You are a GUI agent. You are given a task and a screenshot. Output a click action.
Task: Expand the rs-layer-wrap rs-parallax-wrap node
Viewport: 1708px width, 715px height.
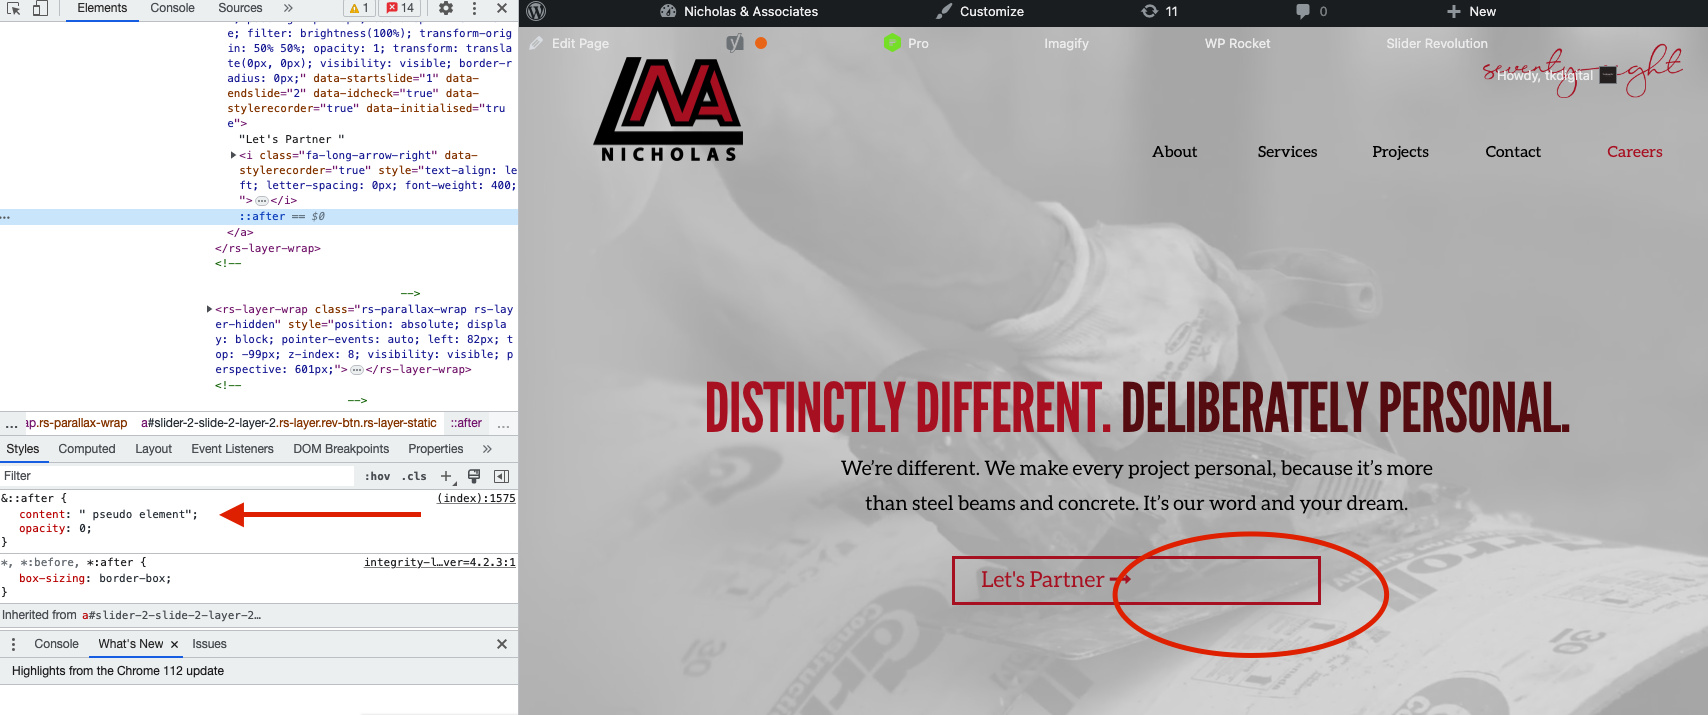[x=209, y=309]
